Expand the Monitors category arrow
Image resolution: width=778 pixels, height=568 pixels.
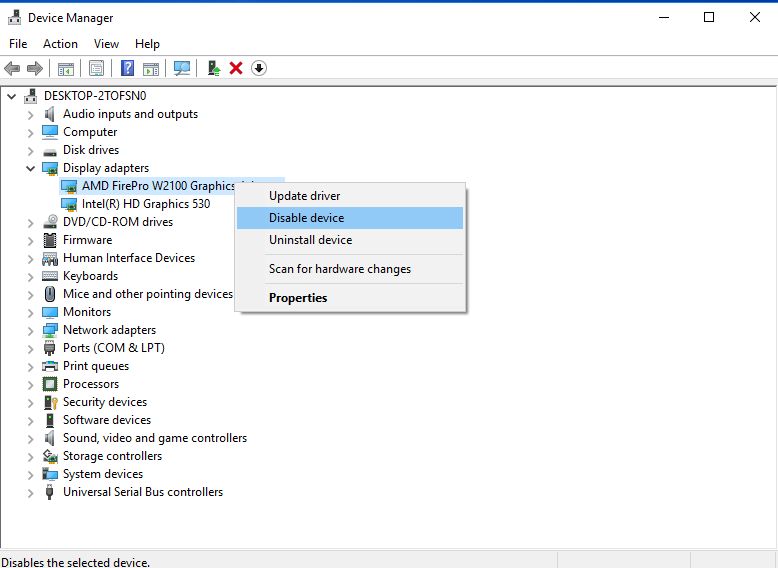click(31, 313)
